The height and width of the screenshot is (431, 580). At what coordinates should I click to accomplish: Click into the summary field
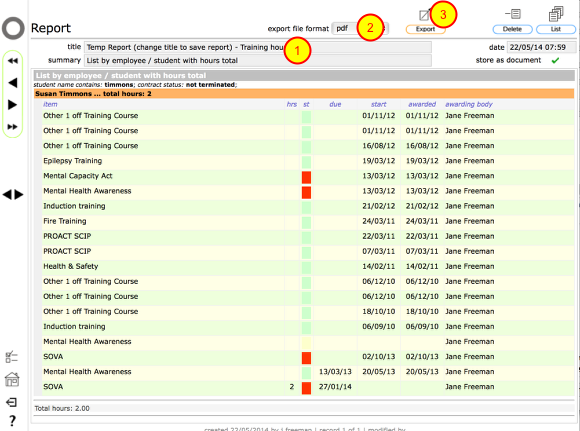[x=258, y=61]
